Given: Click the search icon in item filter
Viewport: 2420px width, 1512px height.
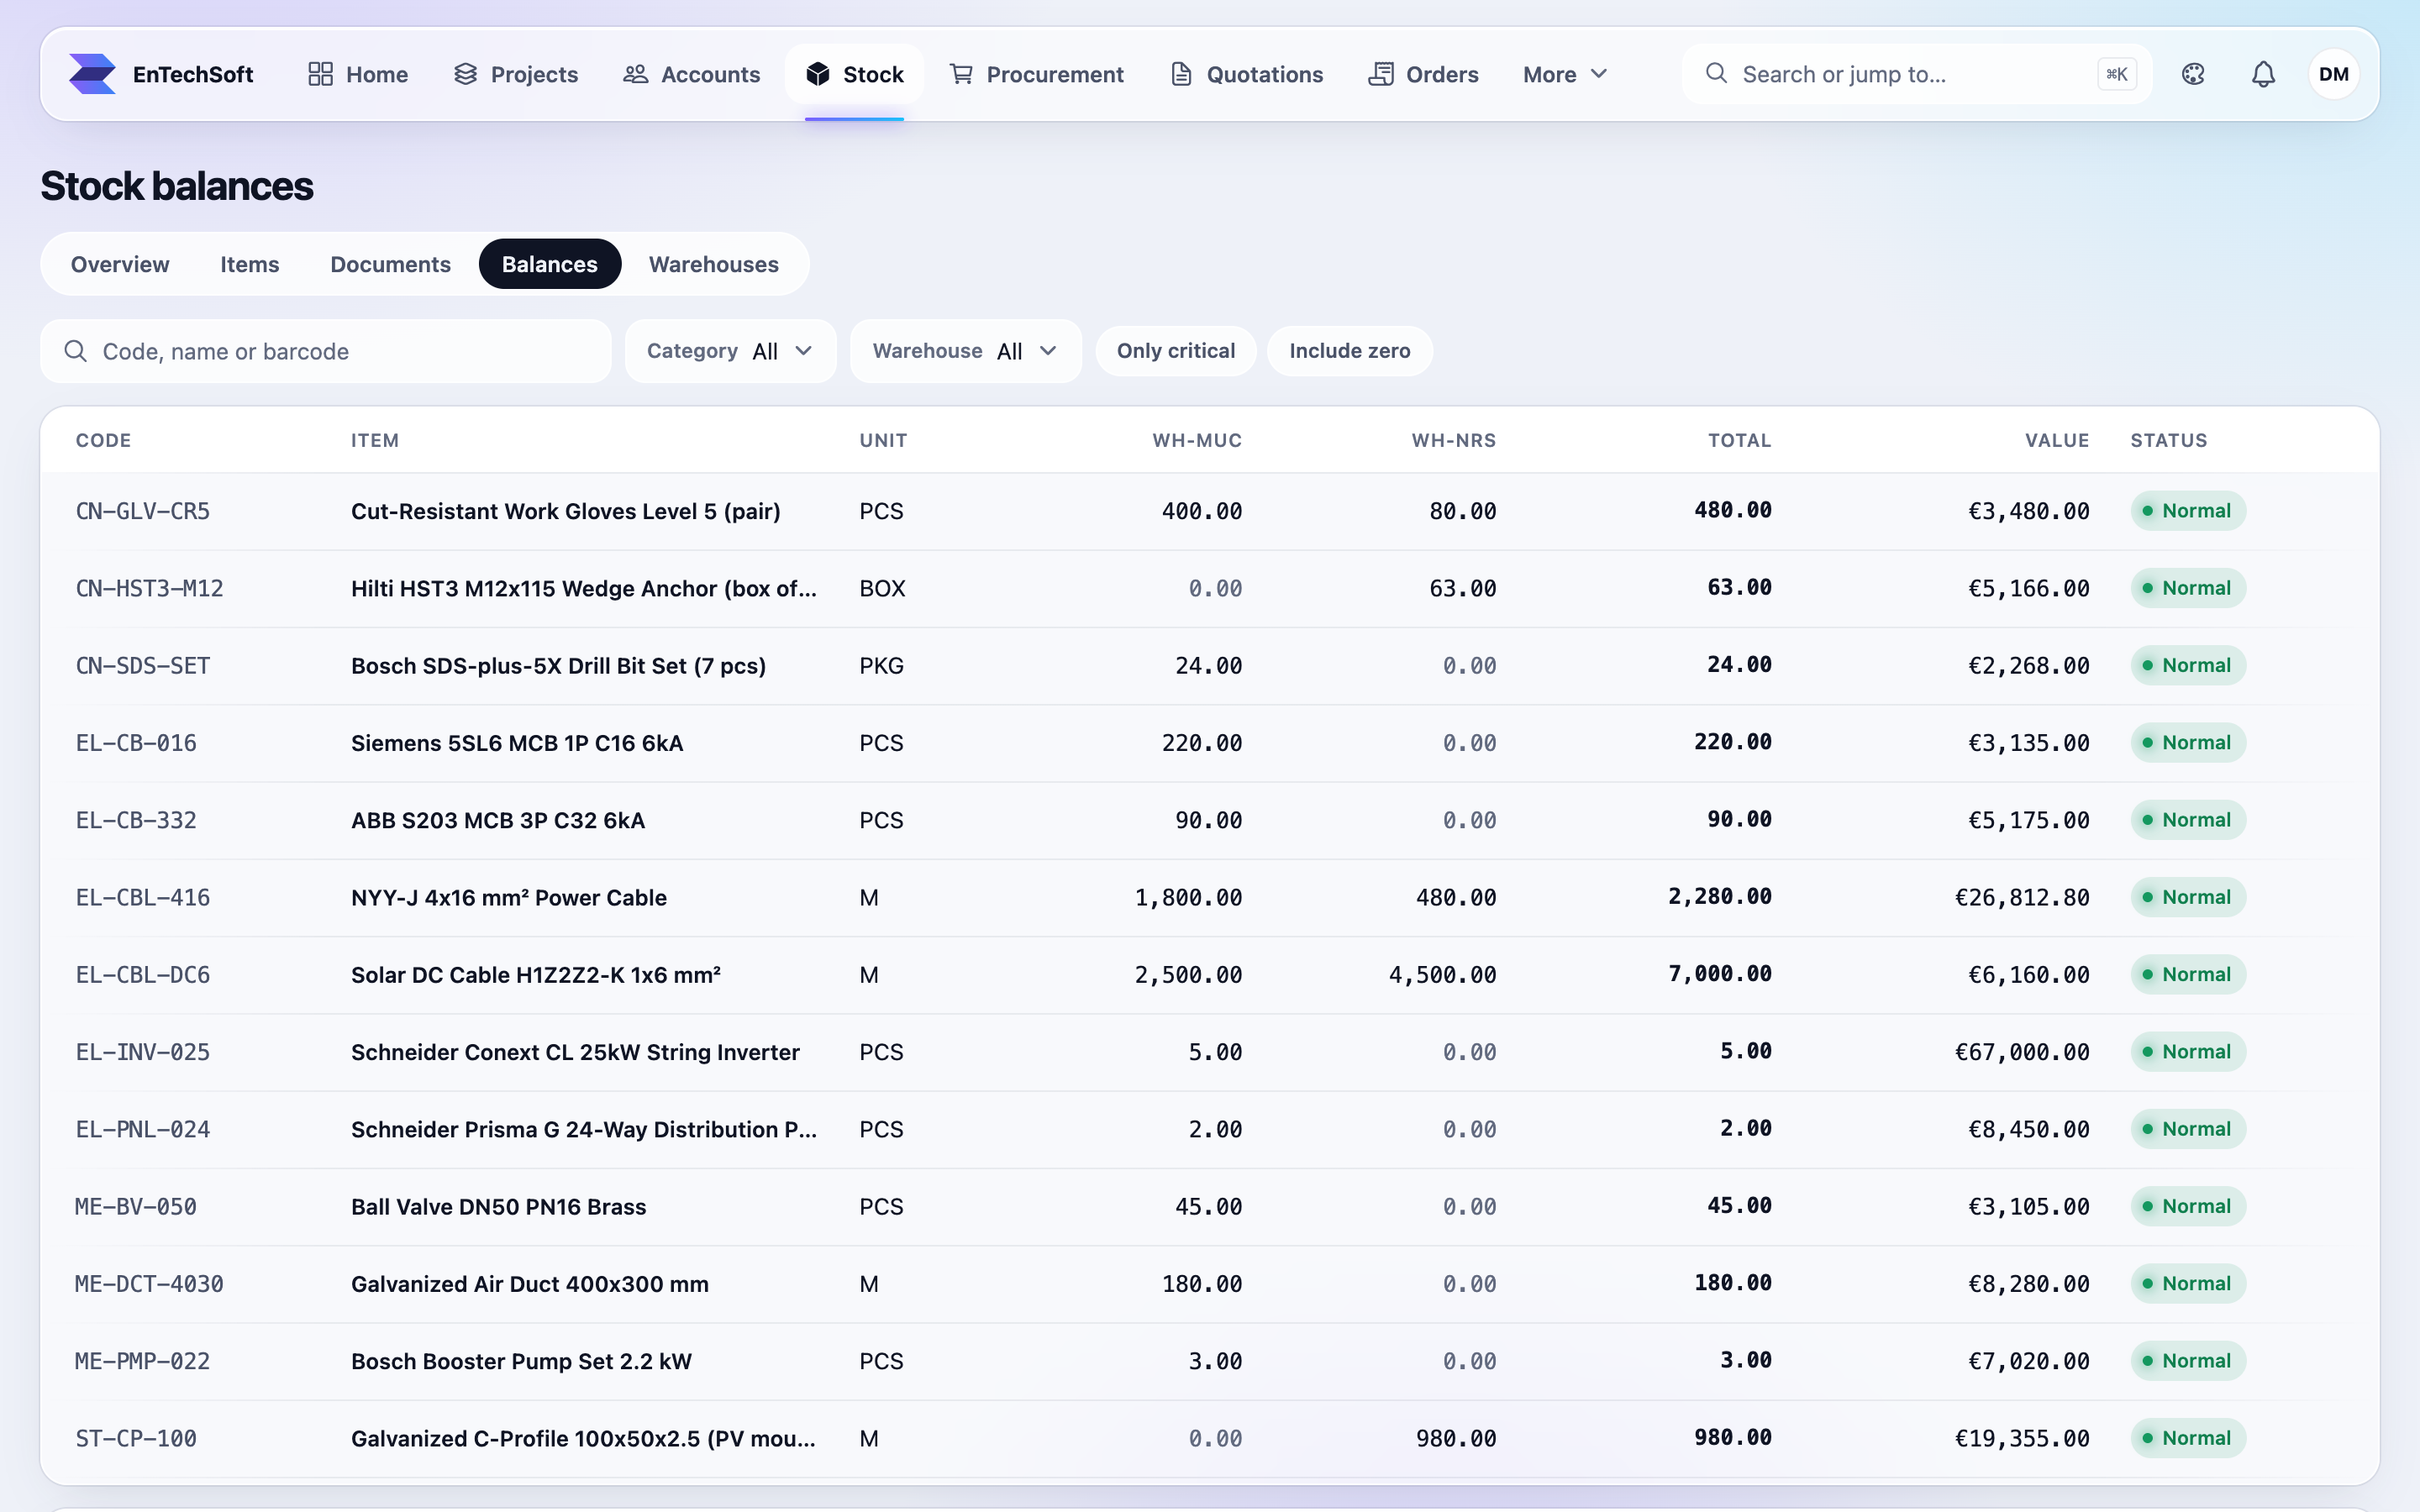Looking at the screenshot, I should 75,351.
